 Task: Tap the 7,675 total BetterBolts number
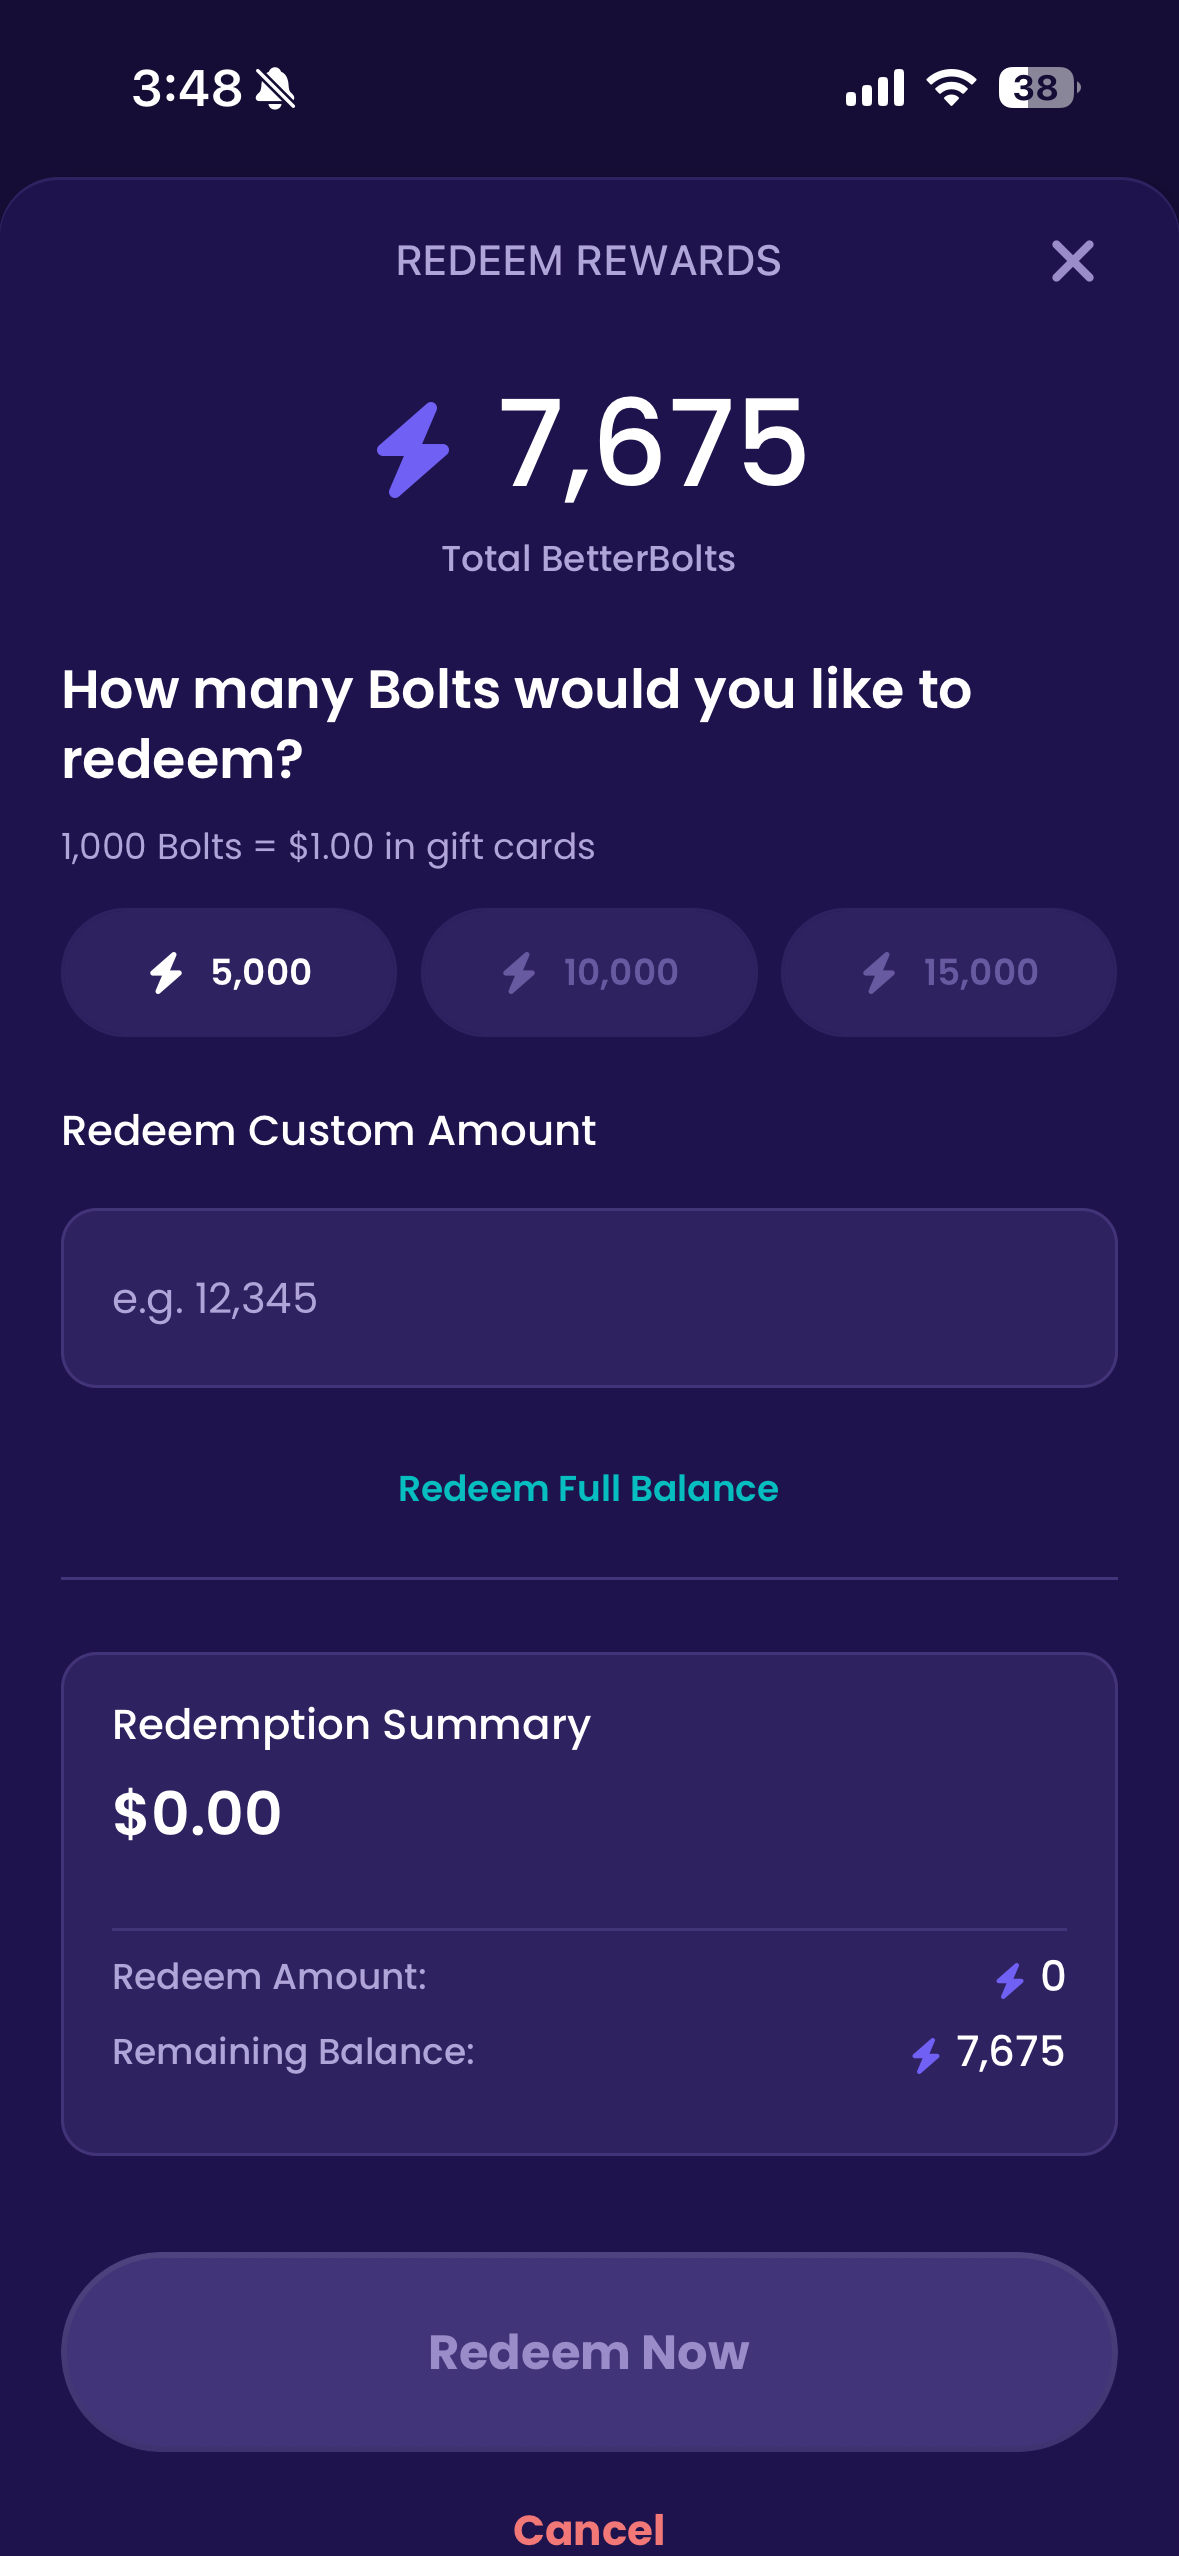[653, 445]
